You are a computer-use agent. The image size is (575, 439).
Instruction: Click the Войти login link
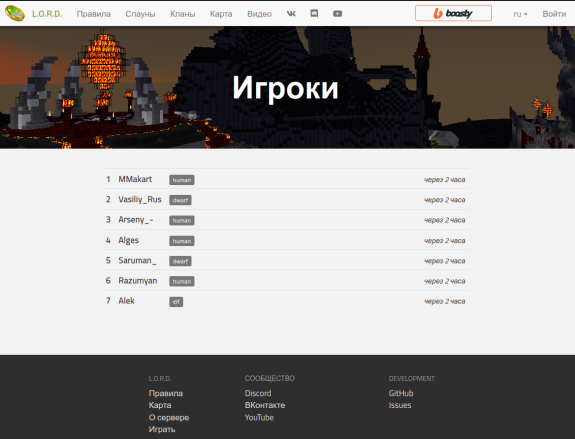pos(554,14)
